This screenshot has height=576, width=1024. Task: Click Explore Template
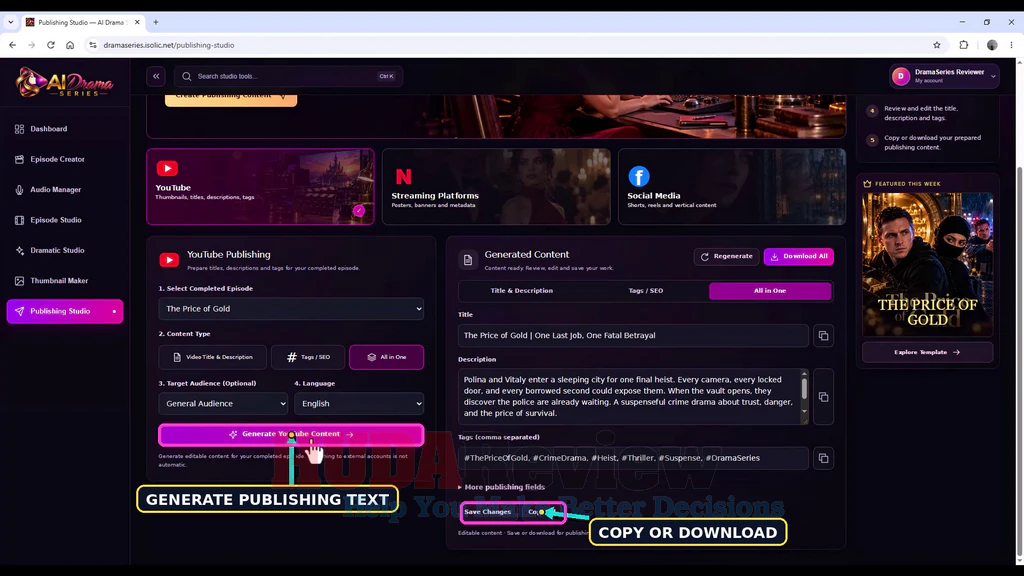coord(927,353)
